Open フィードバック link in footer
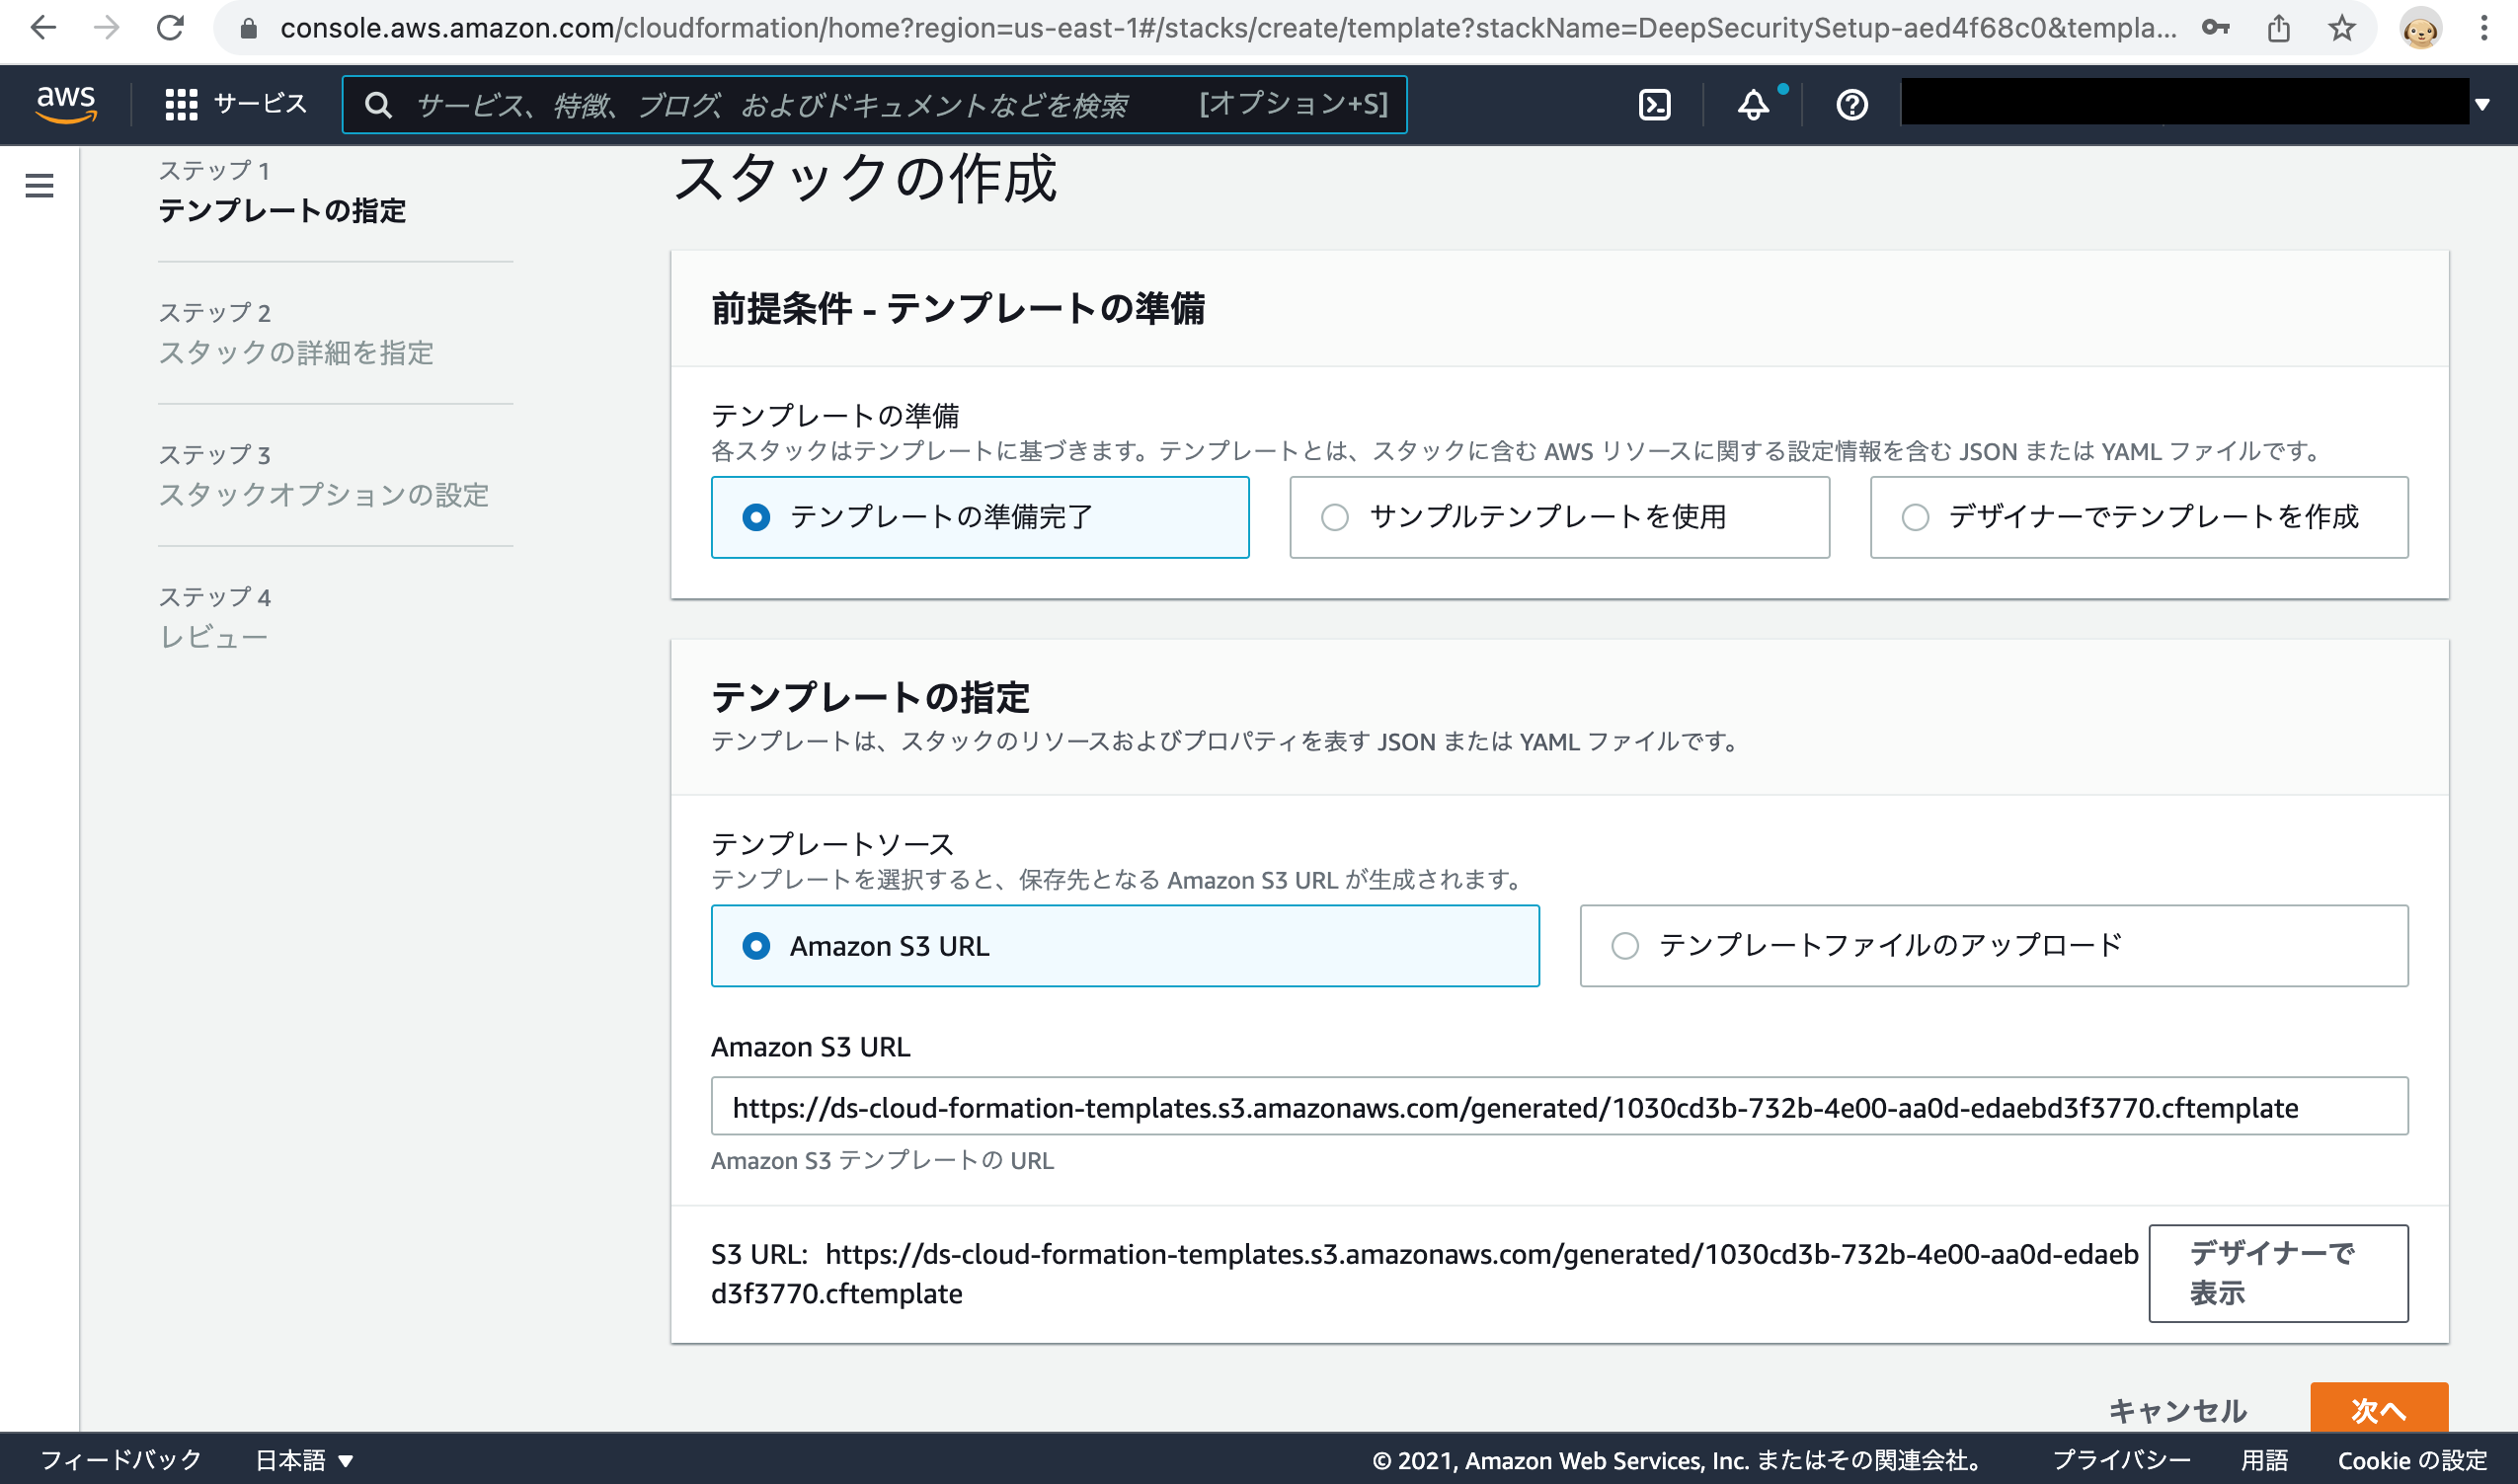Screen dimensions: 2518x1484 (121, 1460)
